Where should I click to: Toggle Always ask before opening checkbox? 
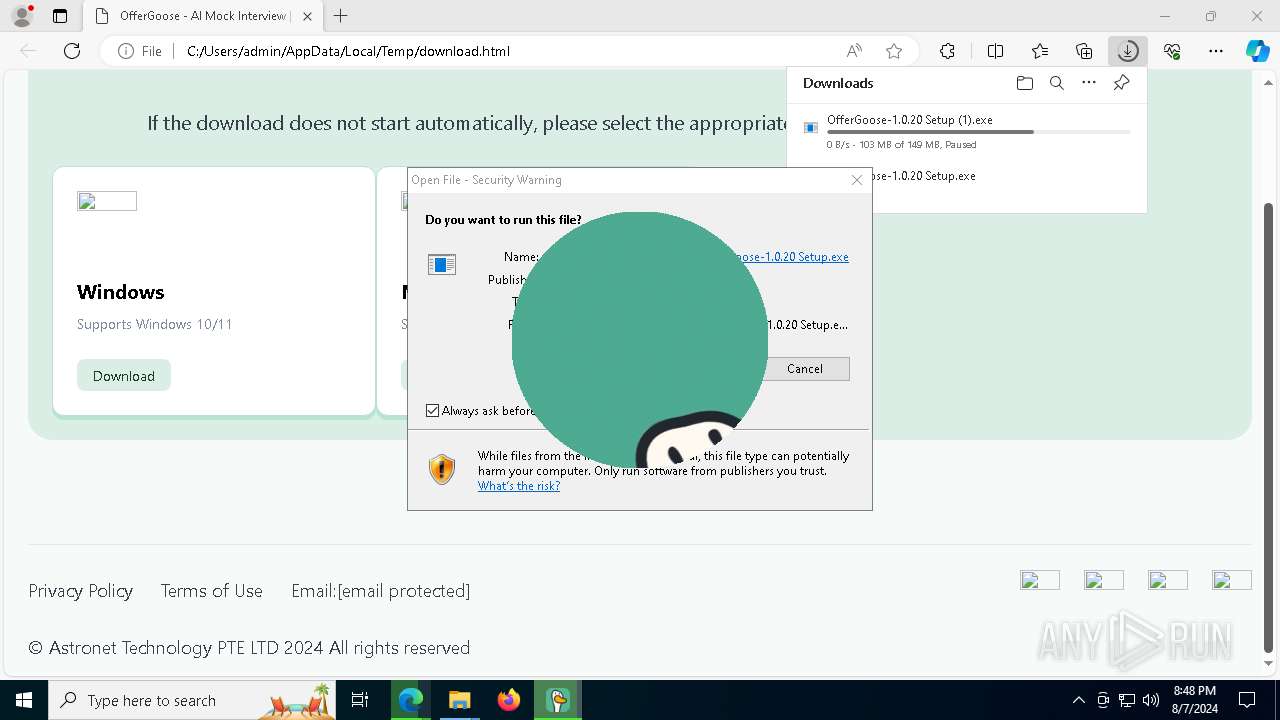click(433, 410)
